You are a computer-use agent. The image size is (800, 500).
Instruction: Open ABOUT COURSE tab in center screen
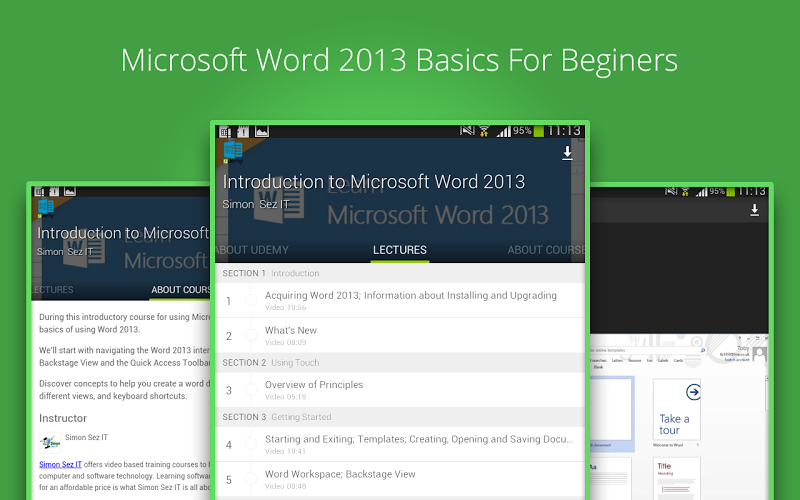[546, 250]
